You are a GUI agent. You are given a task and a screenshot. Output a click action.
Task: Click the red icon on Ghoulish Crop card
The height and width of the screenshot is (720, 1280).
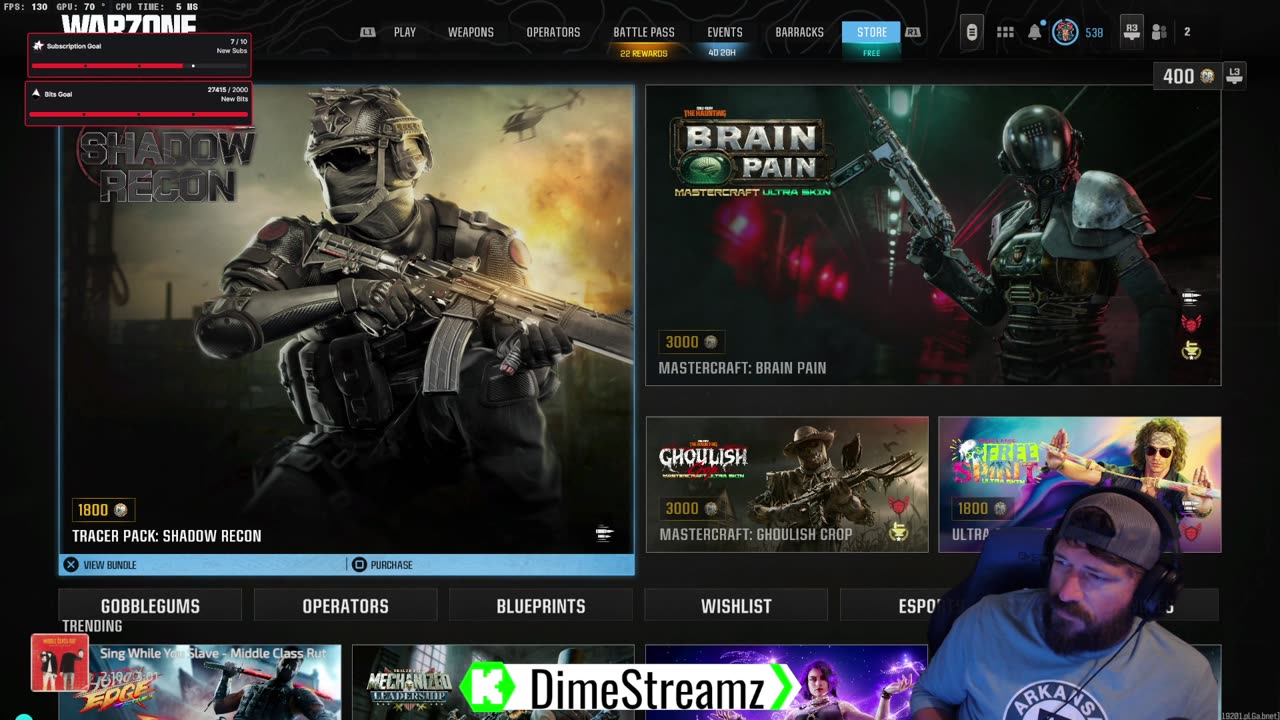[899, 507]
